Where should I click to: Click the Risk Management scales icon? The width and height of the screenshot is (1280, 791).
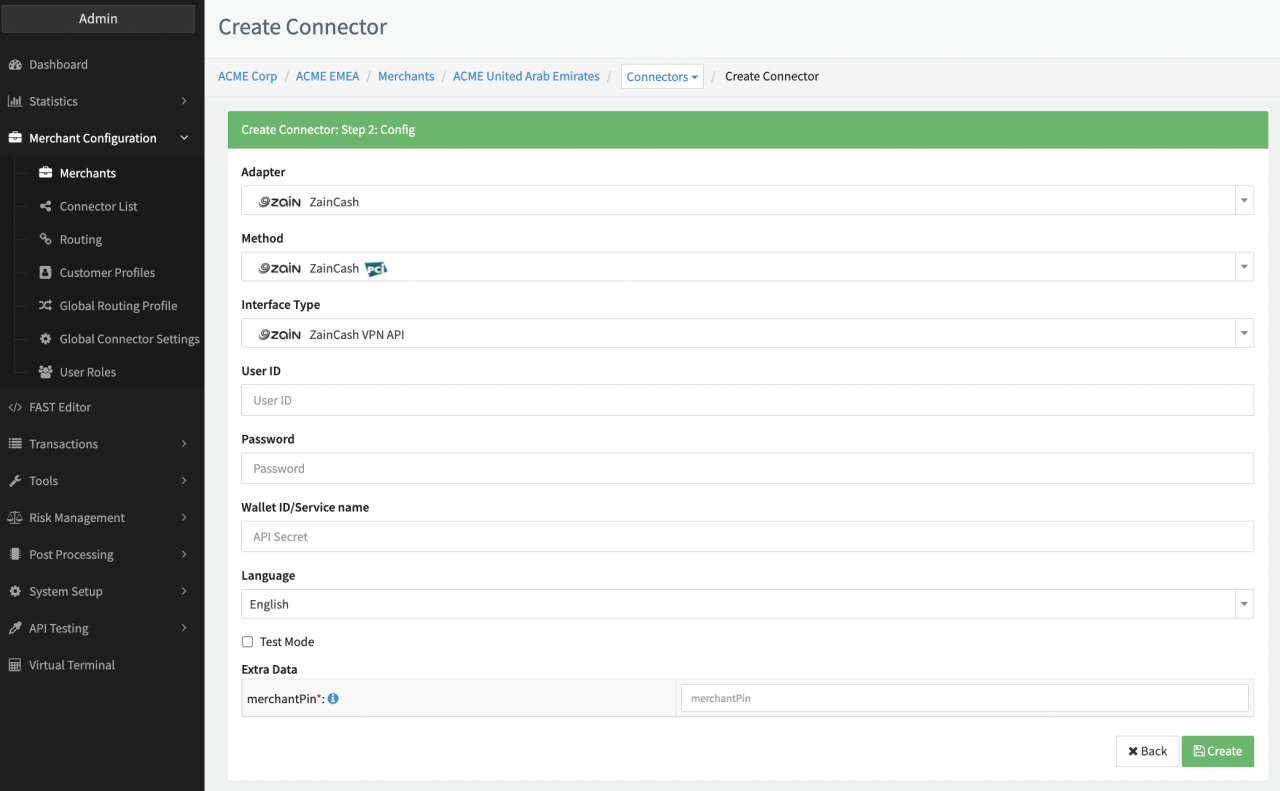(x=15, y=518)
